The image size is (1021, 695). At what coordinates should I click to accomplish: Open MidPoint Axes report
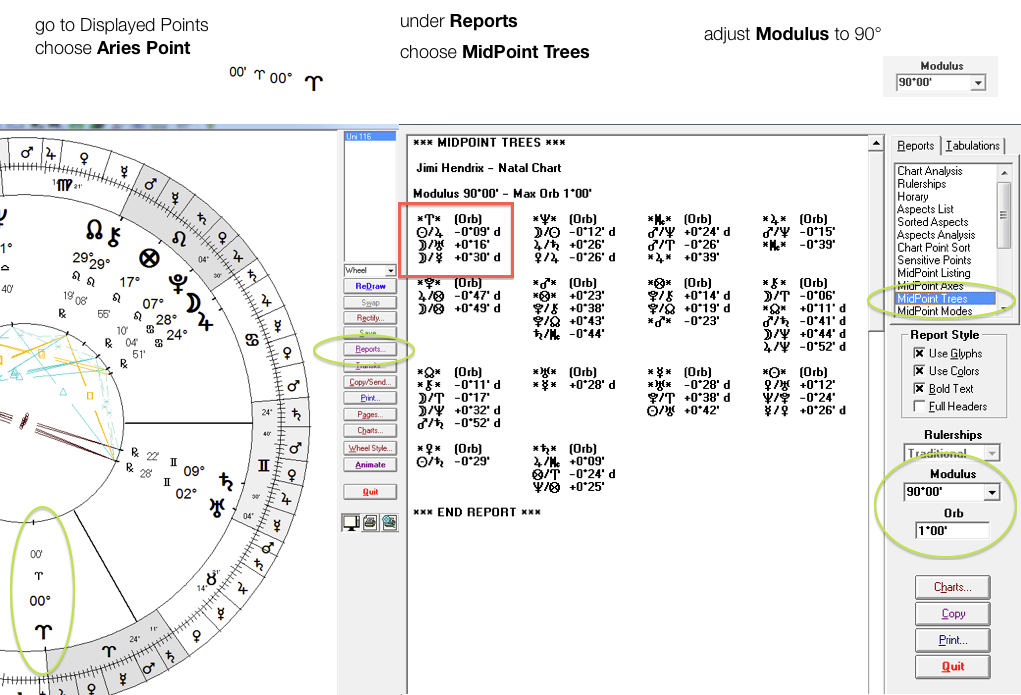tap(930, 286)
